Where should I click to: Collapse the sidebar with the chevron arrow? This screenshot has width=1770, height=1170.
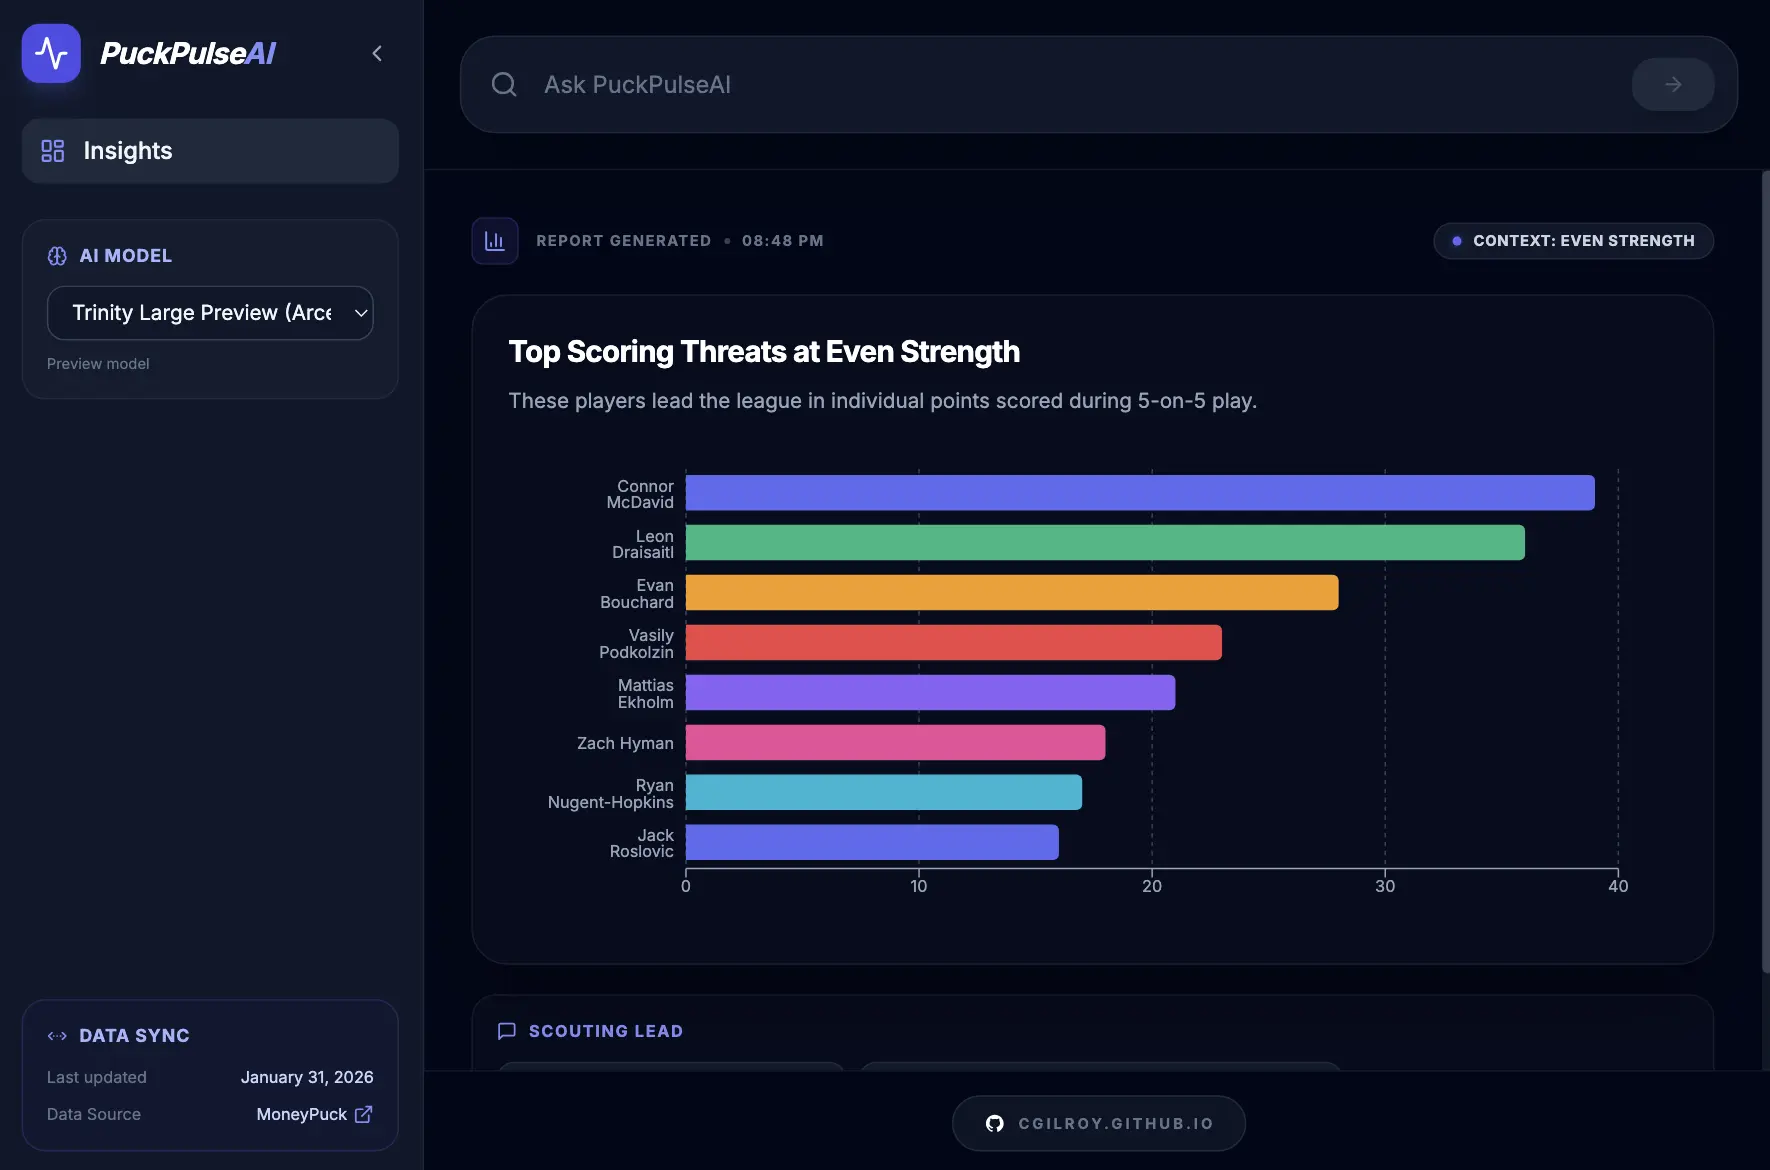377,54
